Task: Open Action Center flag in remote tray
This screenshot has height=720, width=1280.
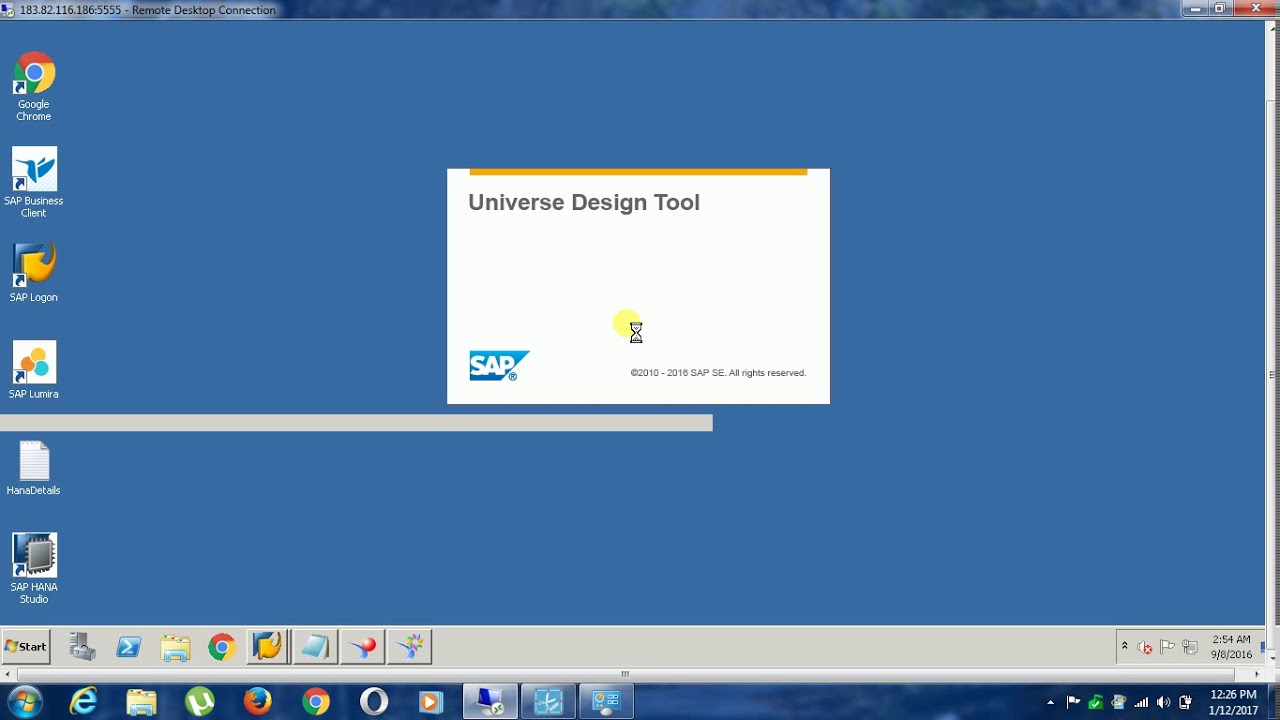Action: [x=1167, y=647]
